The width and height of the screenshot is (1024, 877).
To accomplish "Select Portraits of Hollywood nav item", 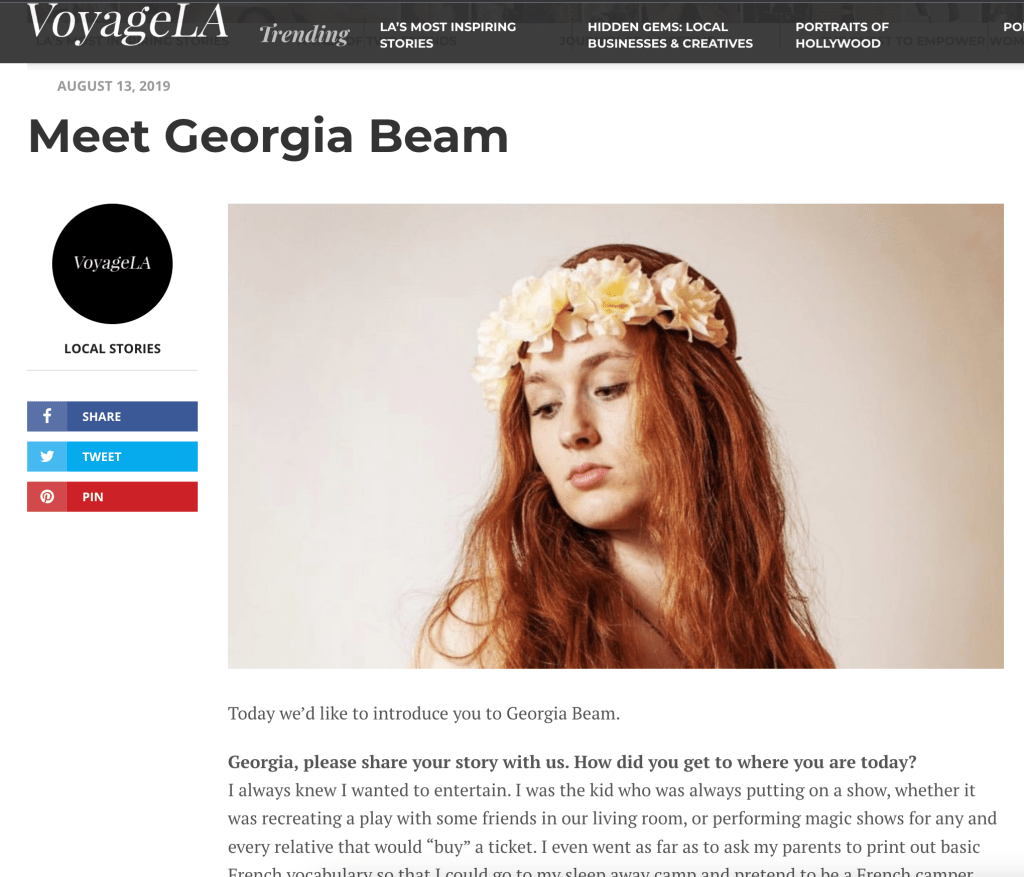I will (x=842, y=35).
